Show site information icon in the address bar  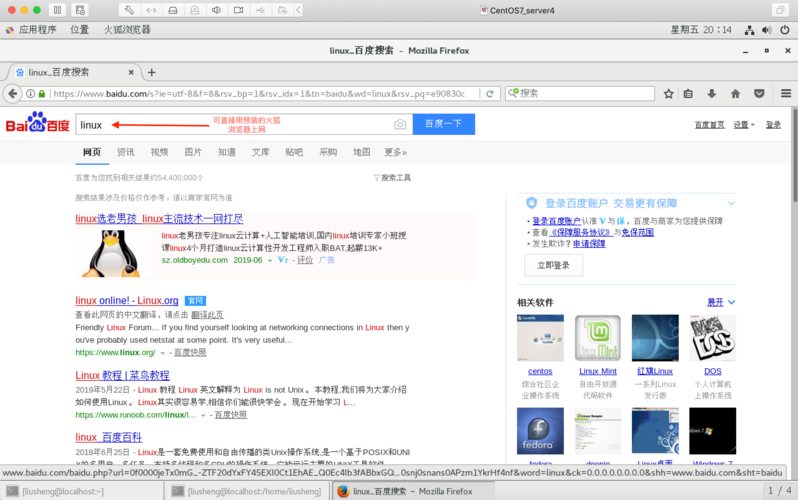[x=31, y=94]
